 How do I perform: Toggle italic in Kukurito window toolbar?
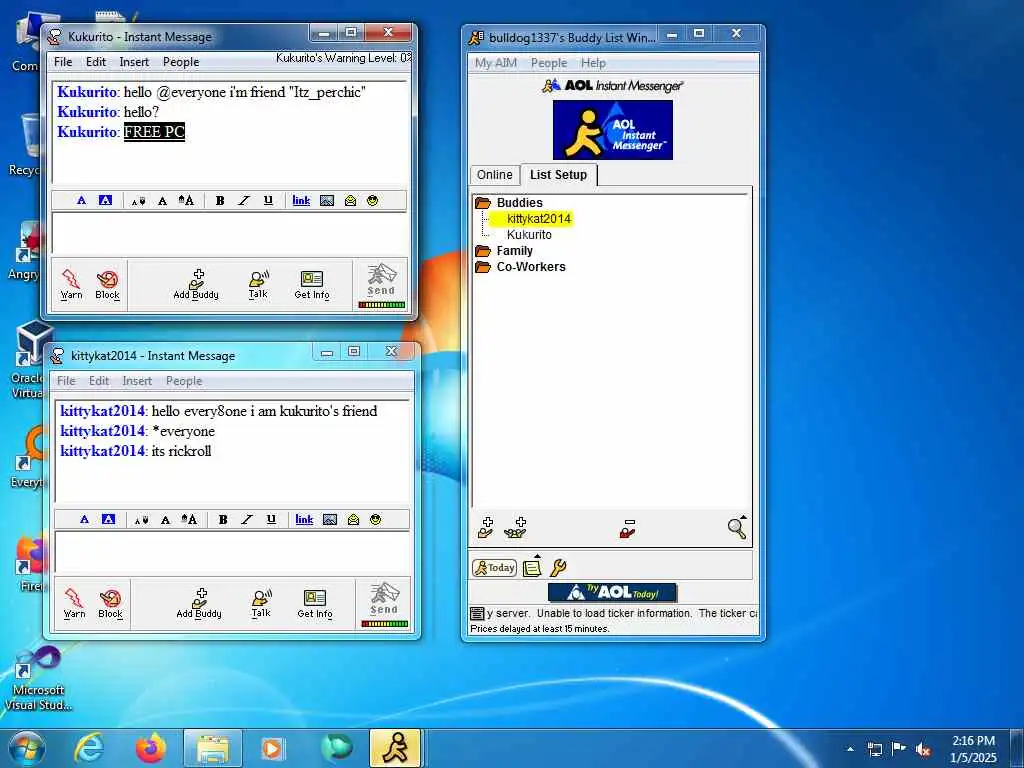(244, 200)
